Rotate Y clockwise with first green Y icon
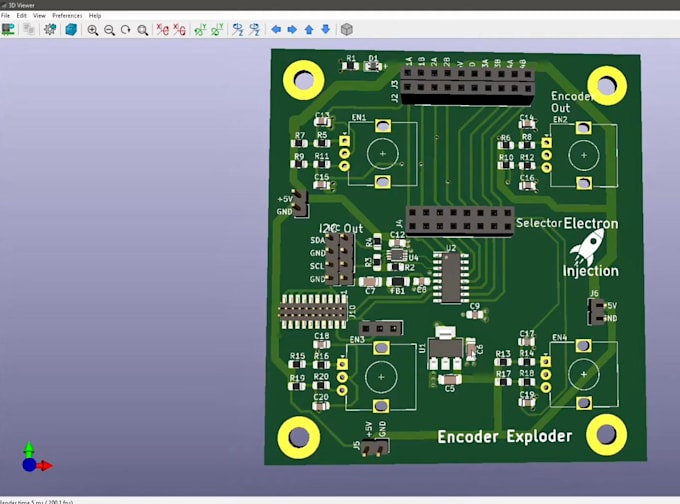 click(x=200, y=29)
